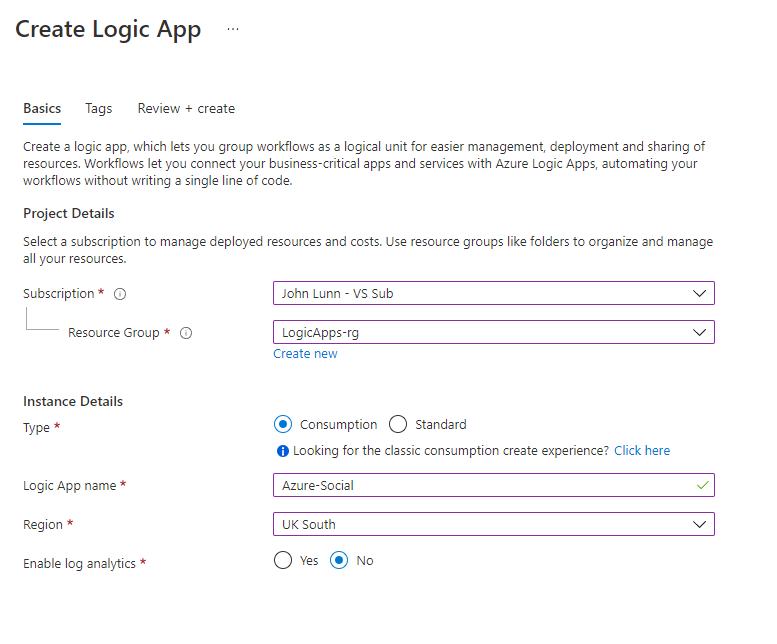Expand the Subscription dropdown chevron

699,293
